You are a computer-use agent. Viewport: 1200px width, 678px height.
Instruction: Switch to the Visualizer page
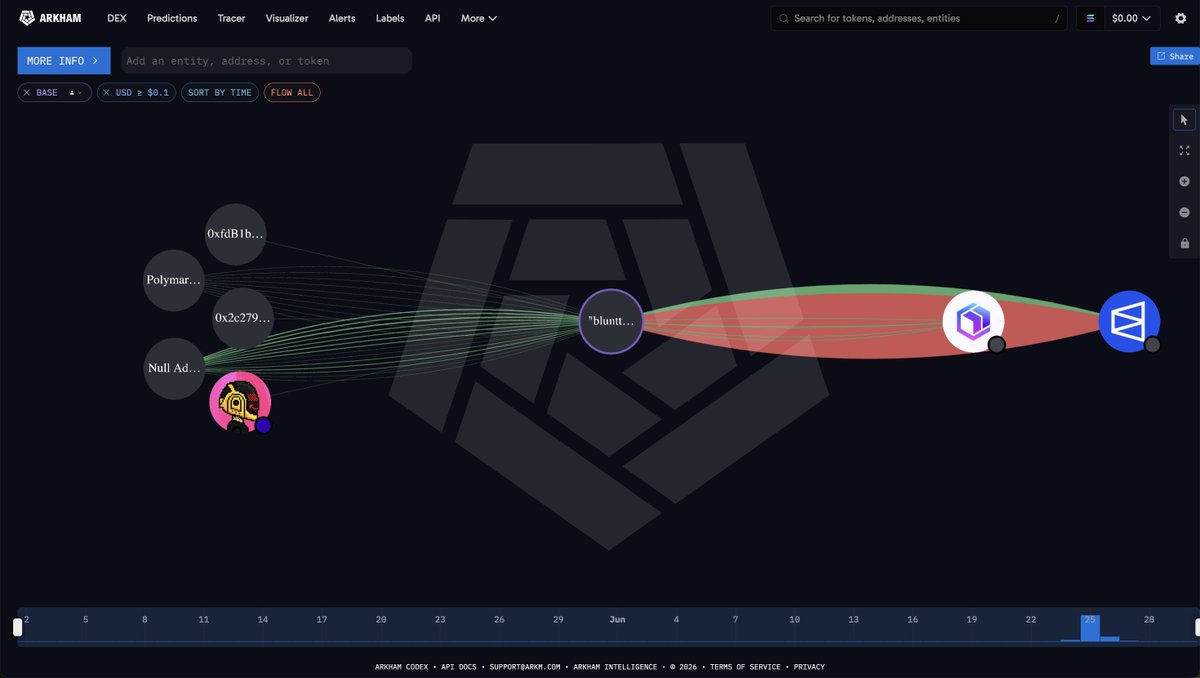click(287, 18)
